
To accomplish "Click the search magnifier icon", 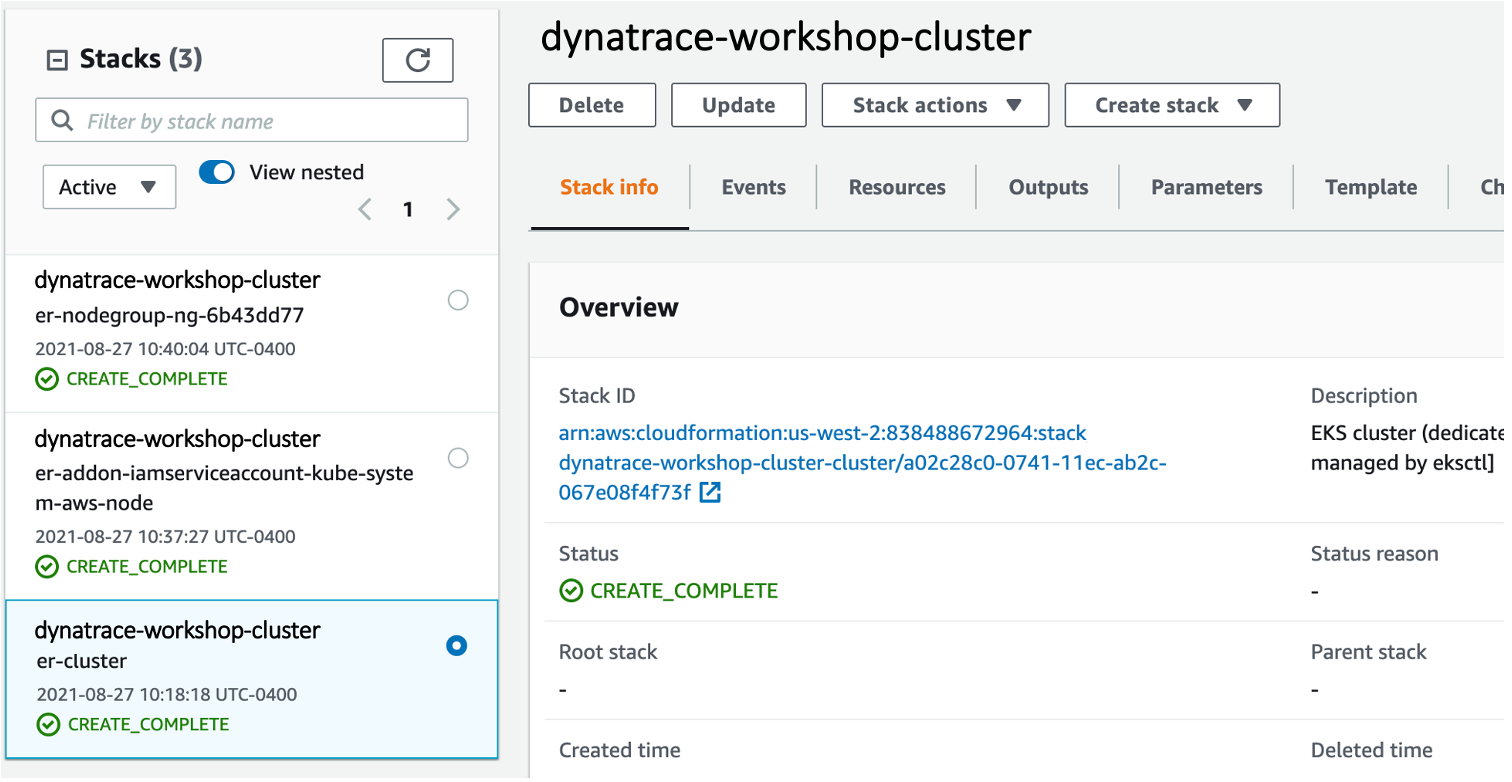I will click(x=62, y=121).
